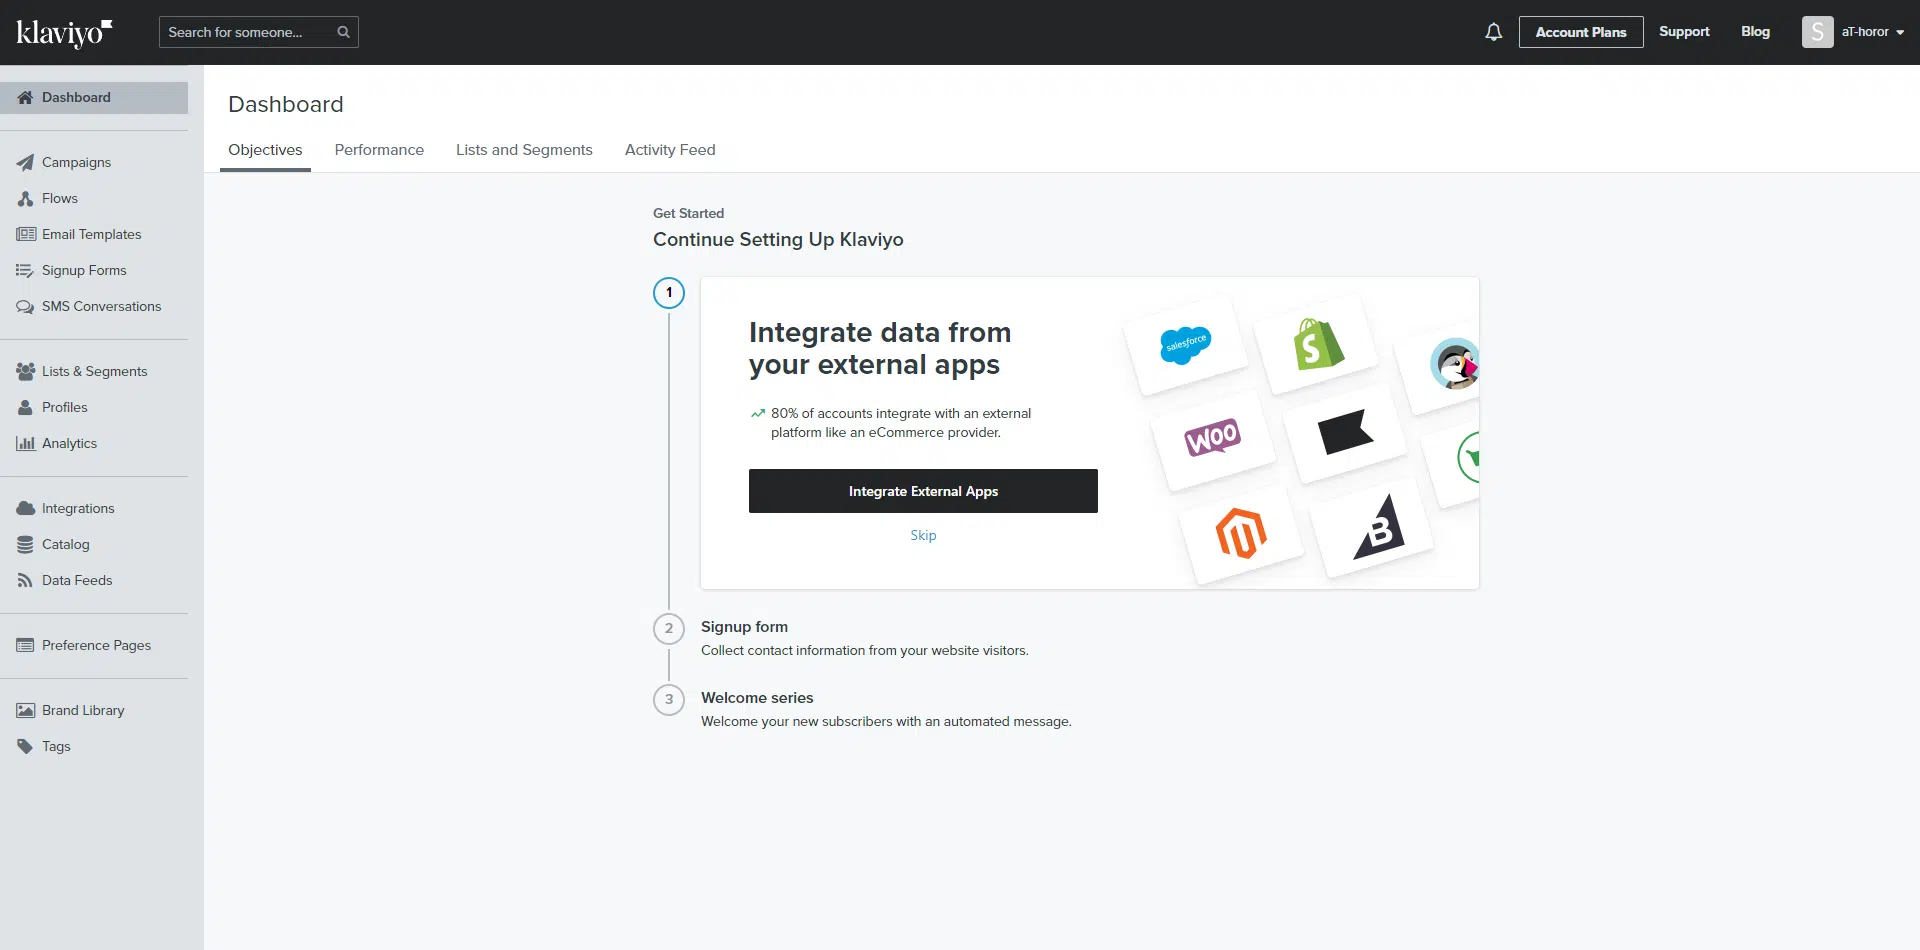This screenshot has height=950, width=1920.
Task: Switch to the Performance tab
Action: click(379, 150)
